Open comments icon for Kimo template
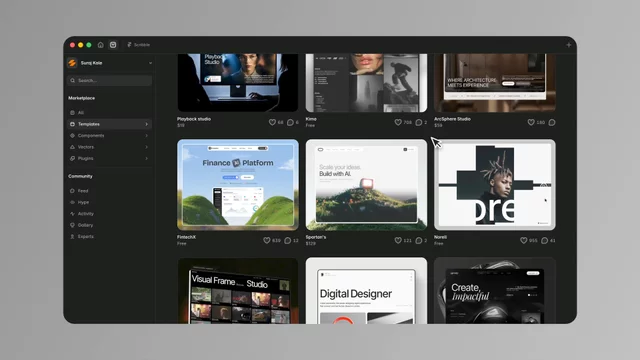 (419, 122)
